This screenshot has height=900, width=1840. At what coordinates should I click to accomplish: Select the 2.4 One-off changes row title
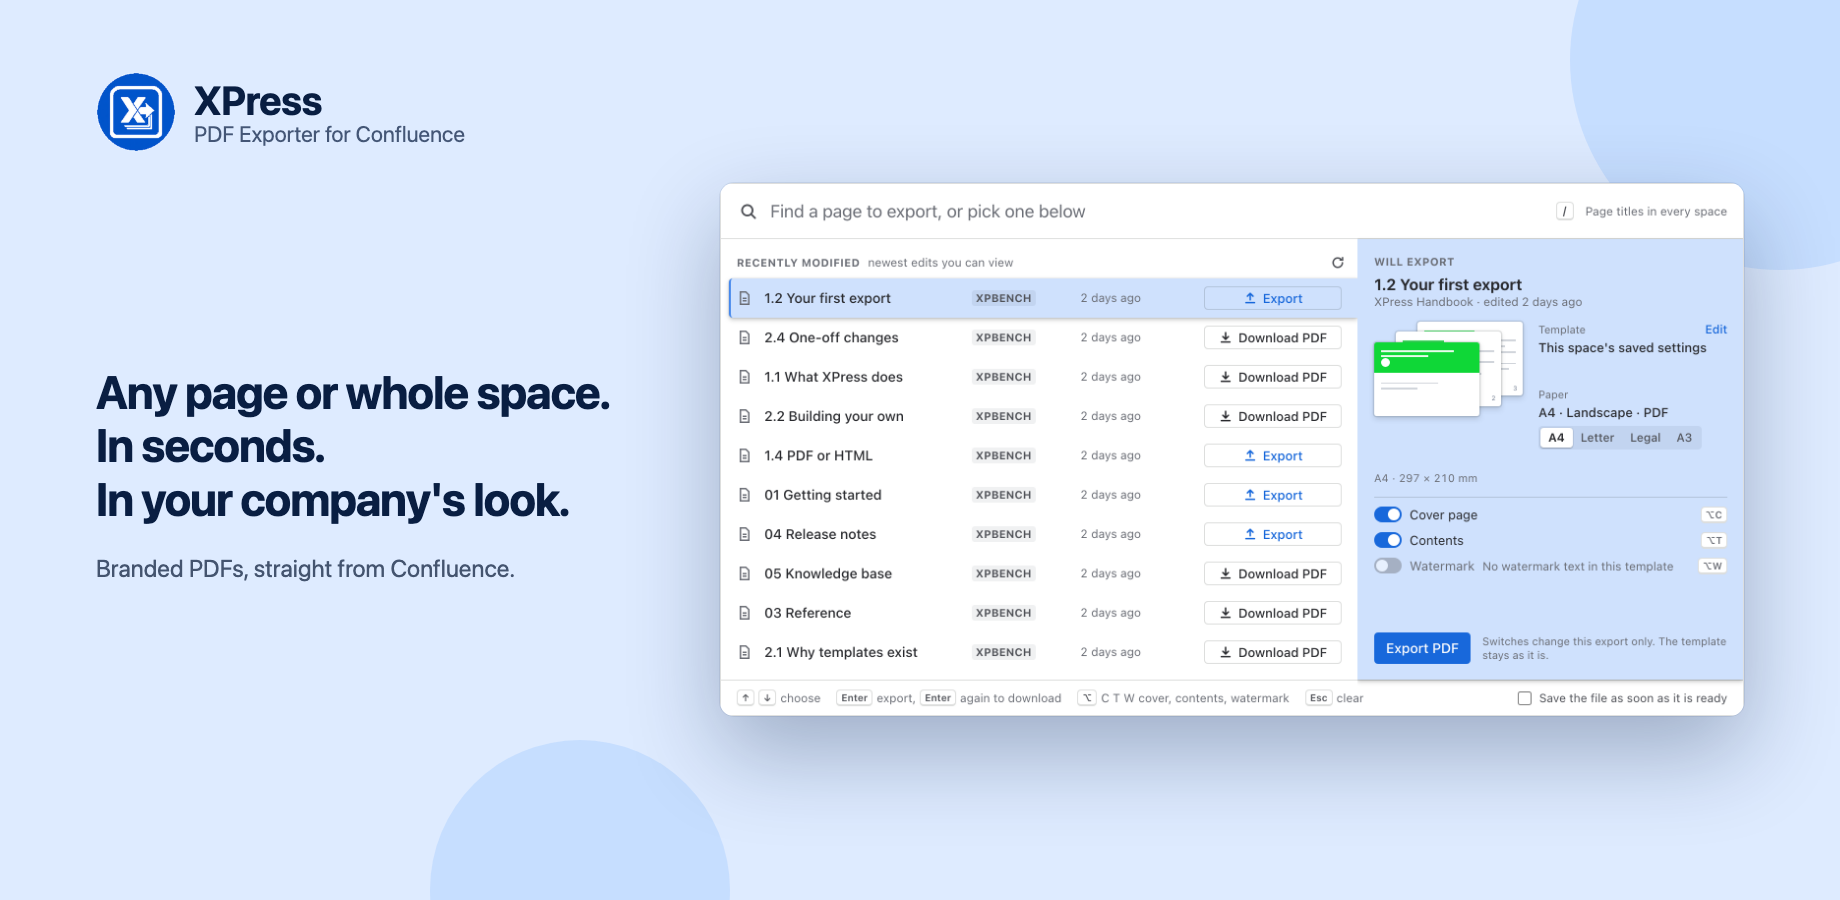pos(831,338)
